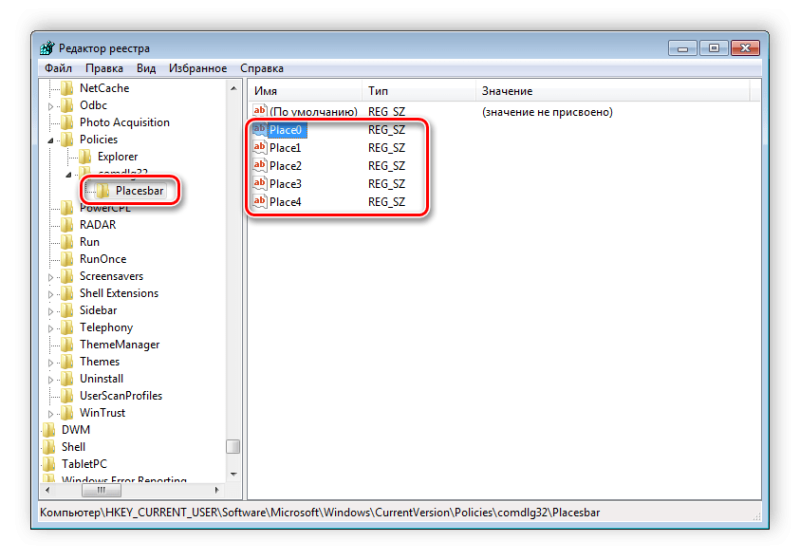The height and width of the screenshot is (560, 800).
Task: Click the Telephony folder icon
Action: click(67, 327)
